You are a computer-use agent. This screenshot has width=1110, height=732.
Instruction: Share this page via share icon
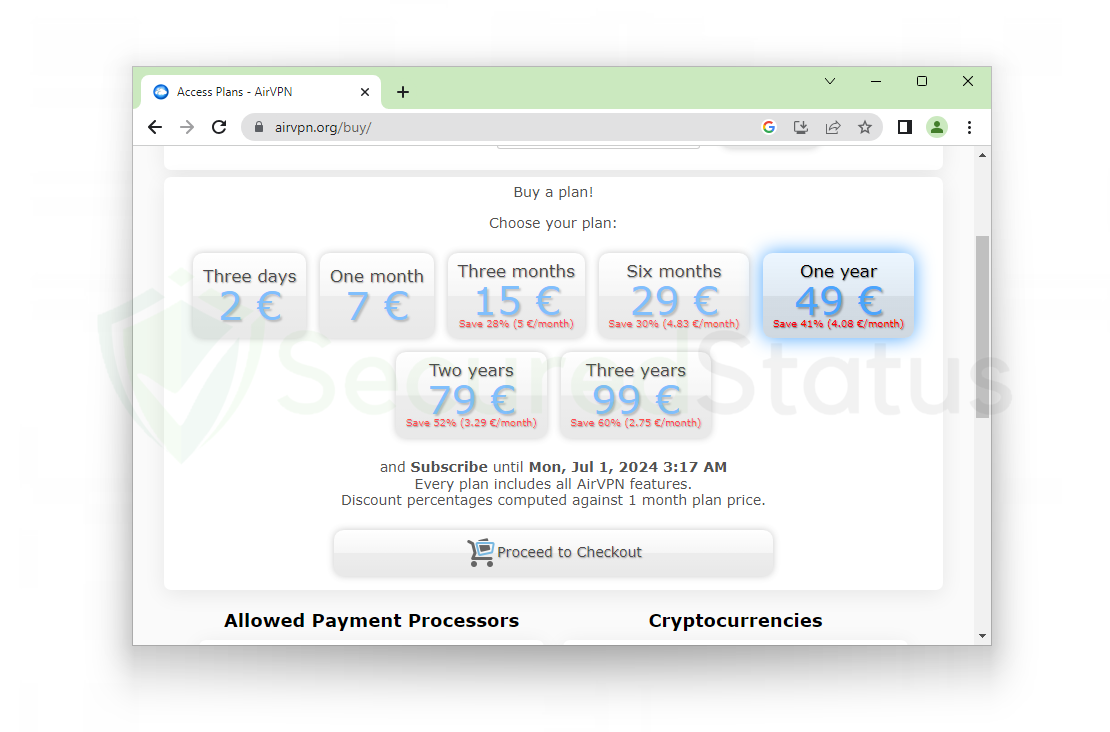pos(833,127)
